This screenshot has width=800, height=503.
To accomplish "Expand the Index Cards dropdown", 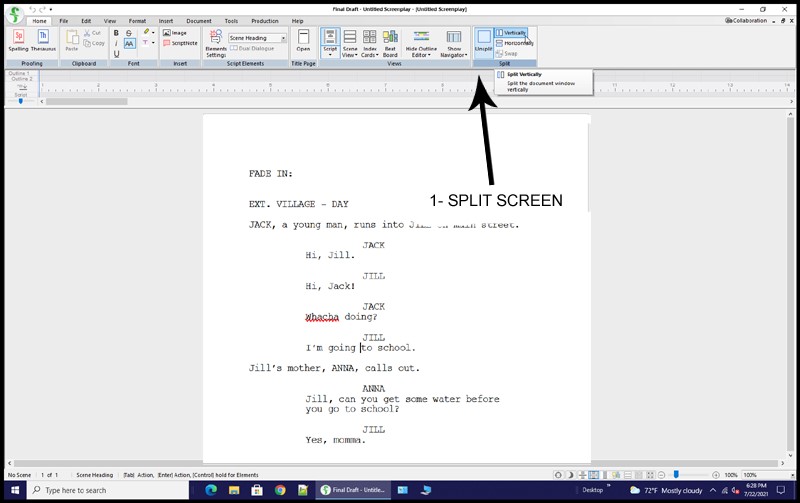I will point(369,42).
